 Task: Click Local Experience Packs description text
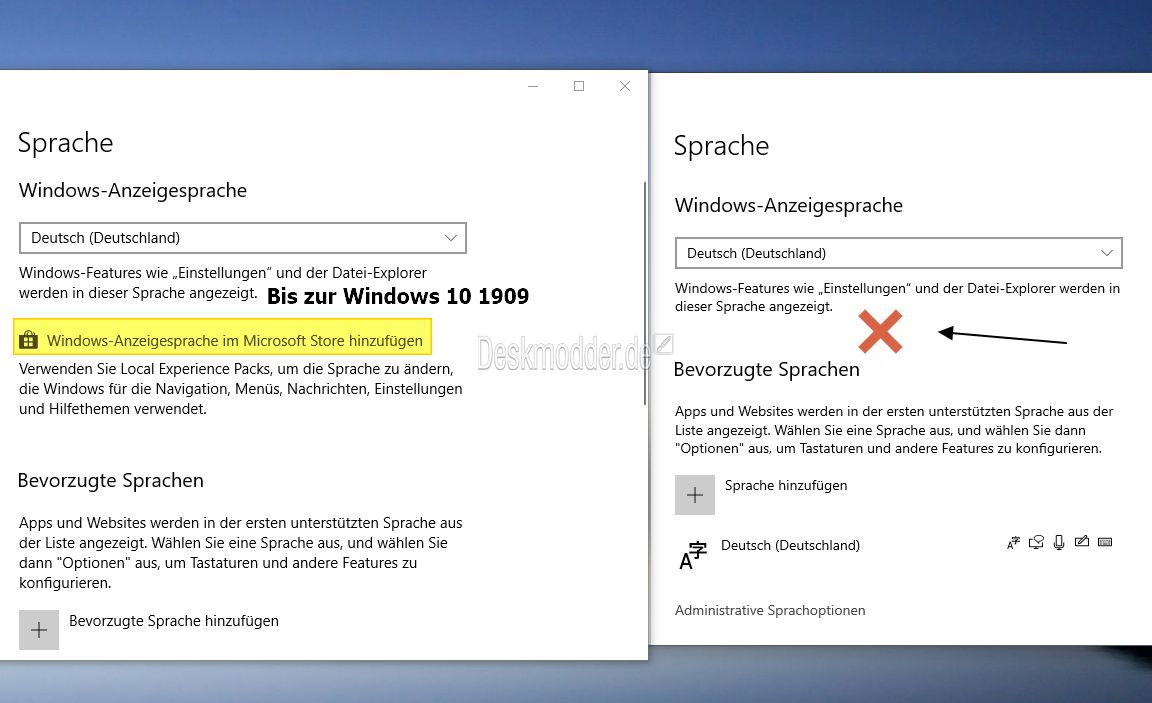tap(241, 389)
